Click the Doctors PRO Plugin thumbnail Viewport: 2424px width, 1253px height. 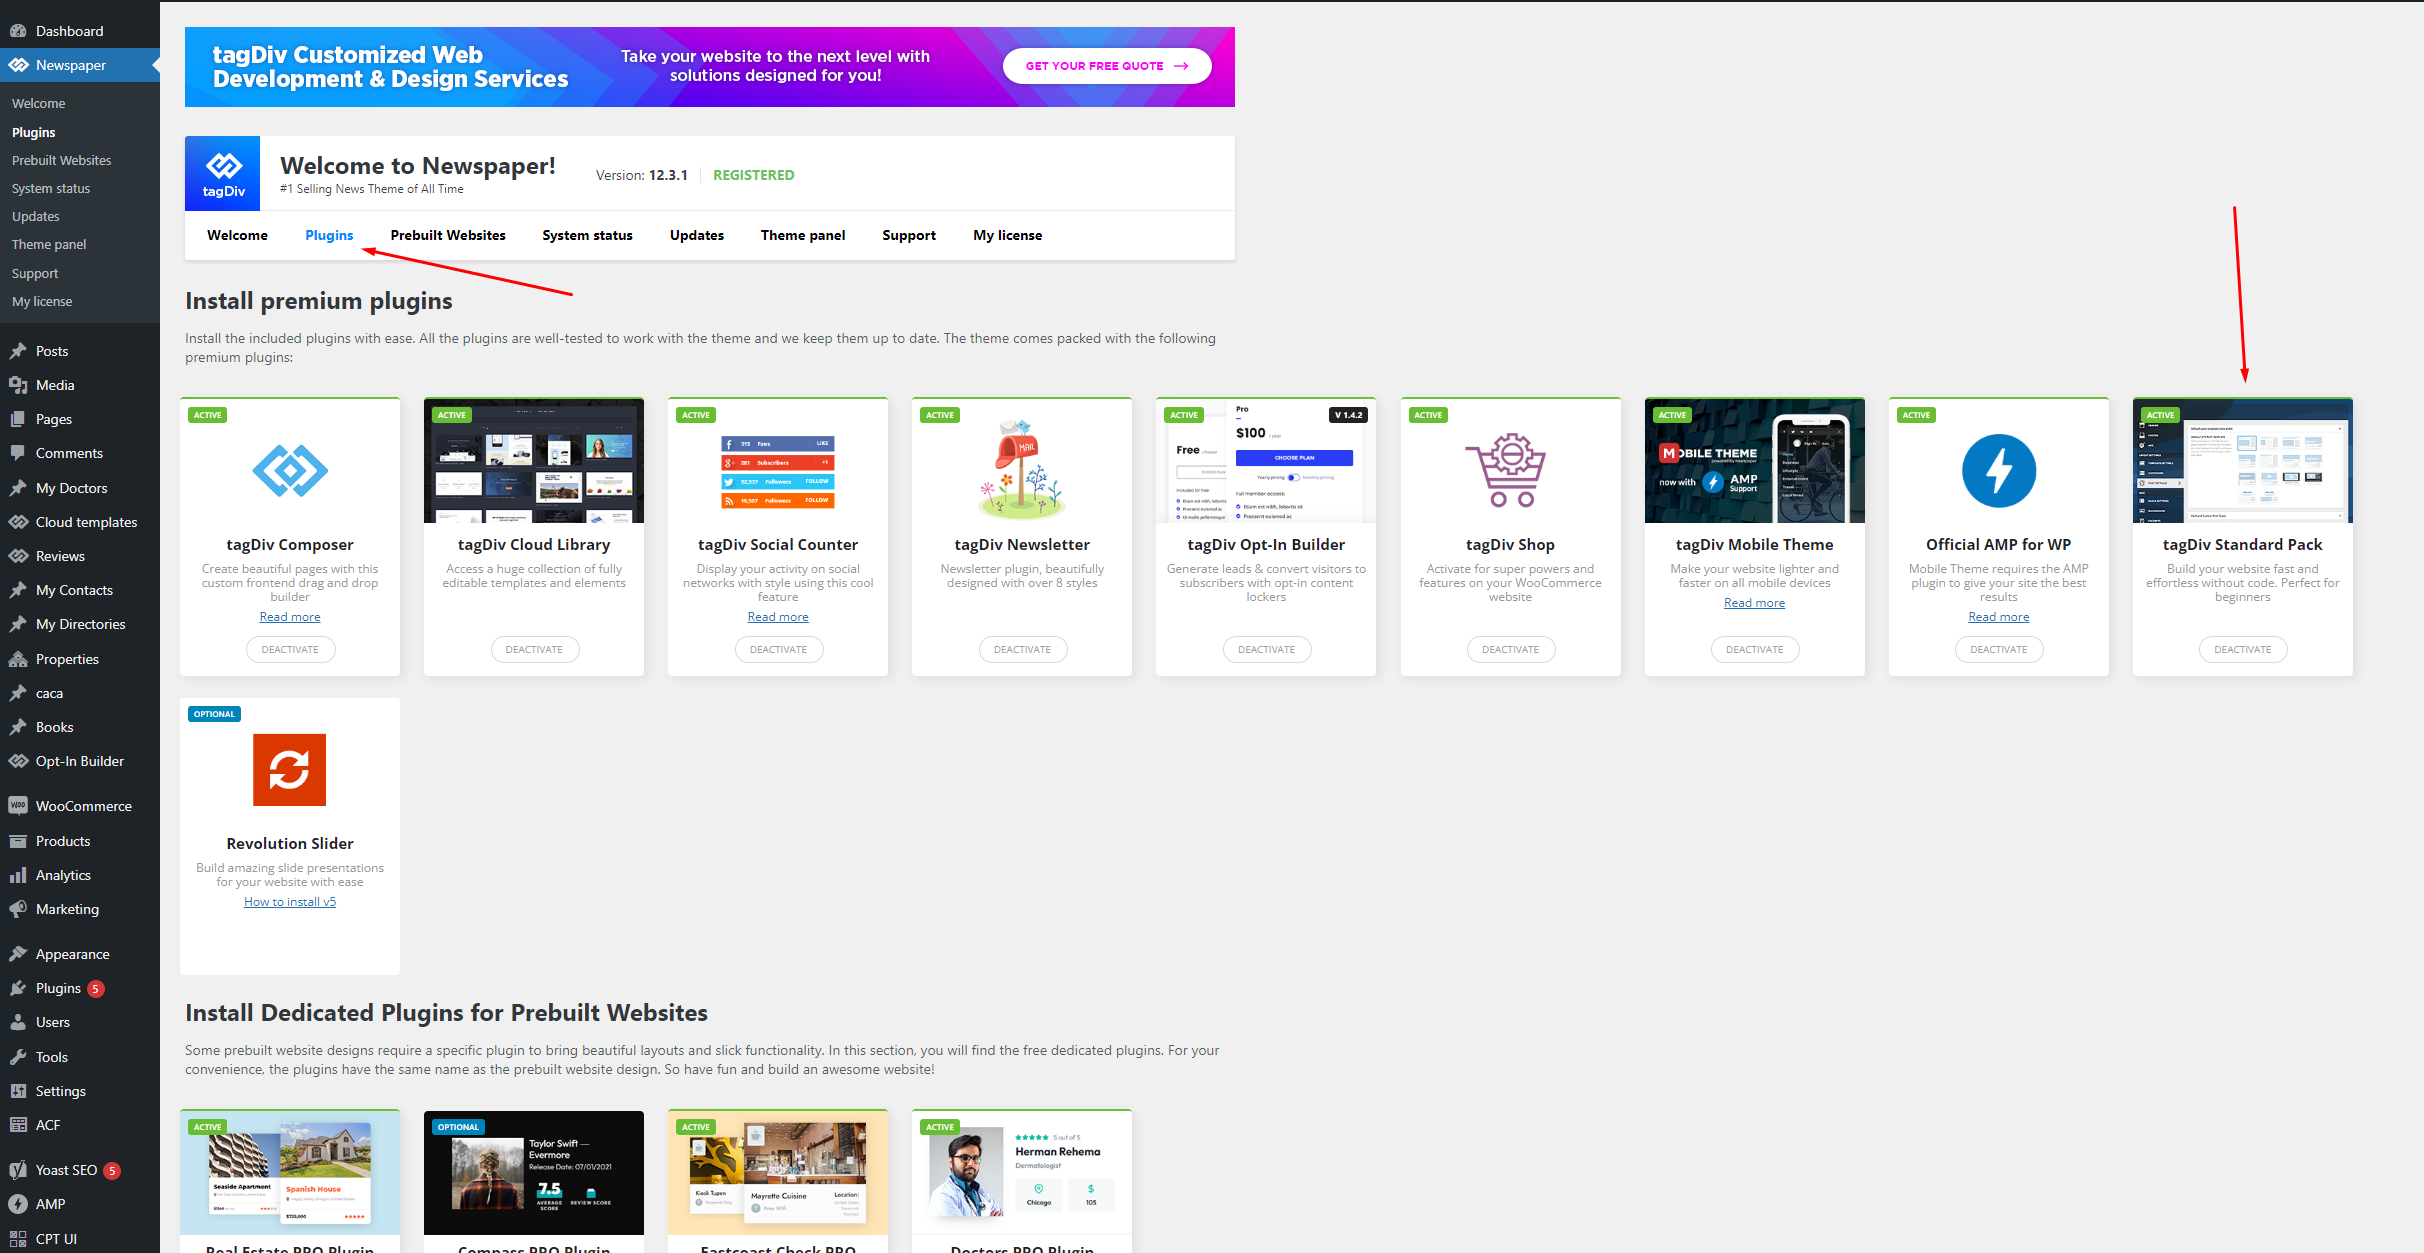point(1022,1173)
